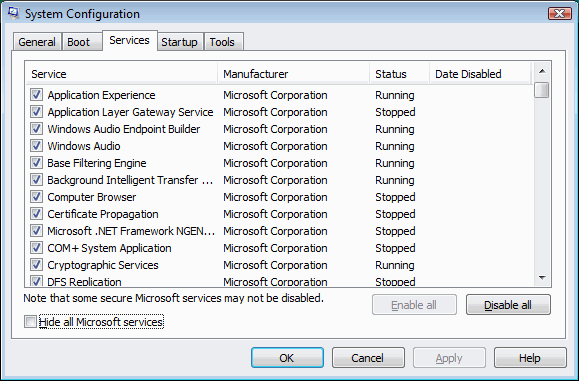Uncheck the Certificate Propagation checkbox

click(36, 214)
